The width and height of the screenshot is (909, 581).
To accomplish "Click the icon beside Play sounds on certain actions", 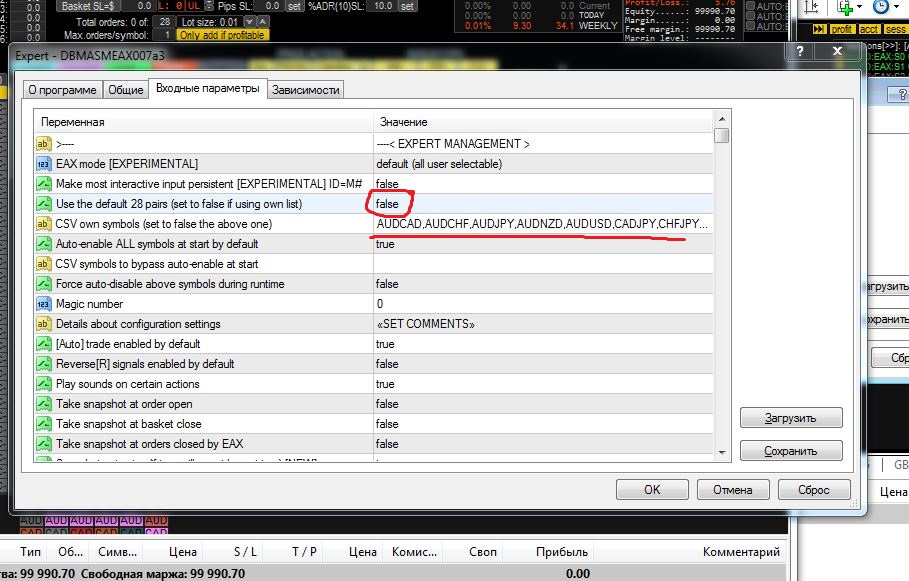I will pyautogui.click(x=43, y=384).
